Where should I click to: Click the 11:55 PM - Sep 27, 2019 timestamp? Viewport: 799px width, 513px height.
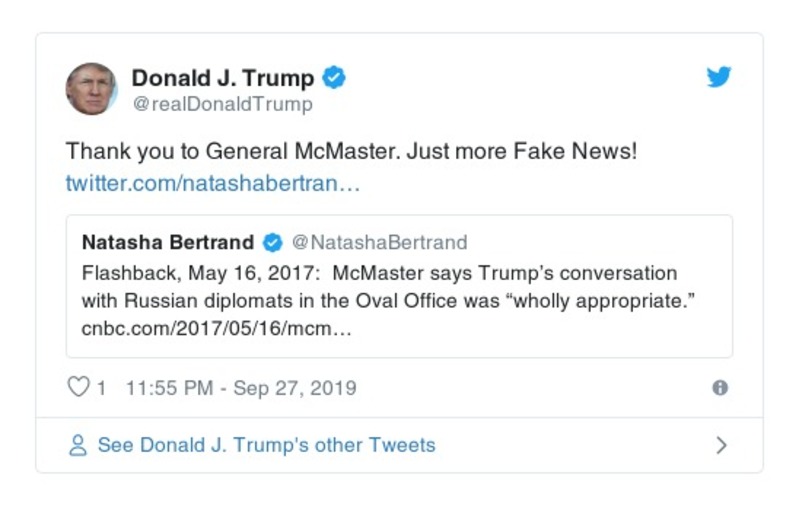pos(240,387)
